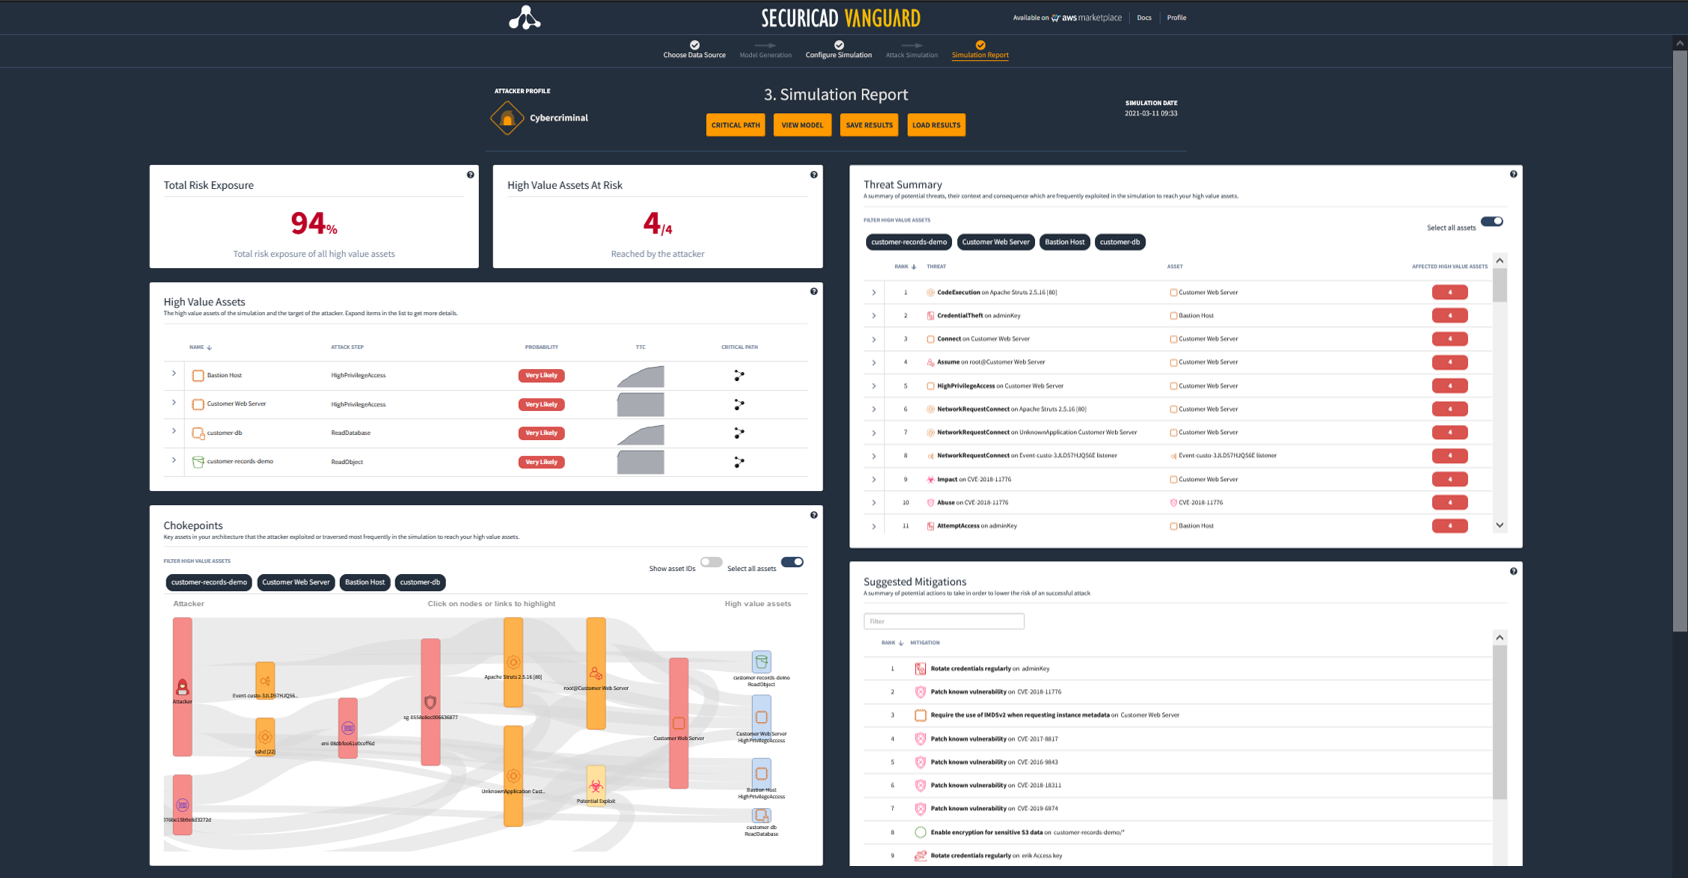The width and height of the screenshot is (1688, 878).
Task: Select the eni network interface node
Action: 348,728
